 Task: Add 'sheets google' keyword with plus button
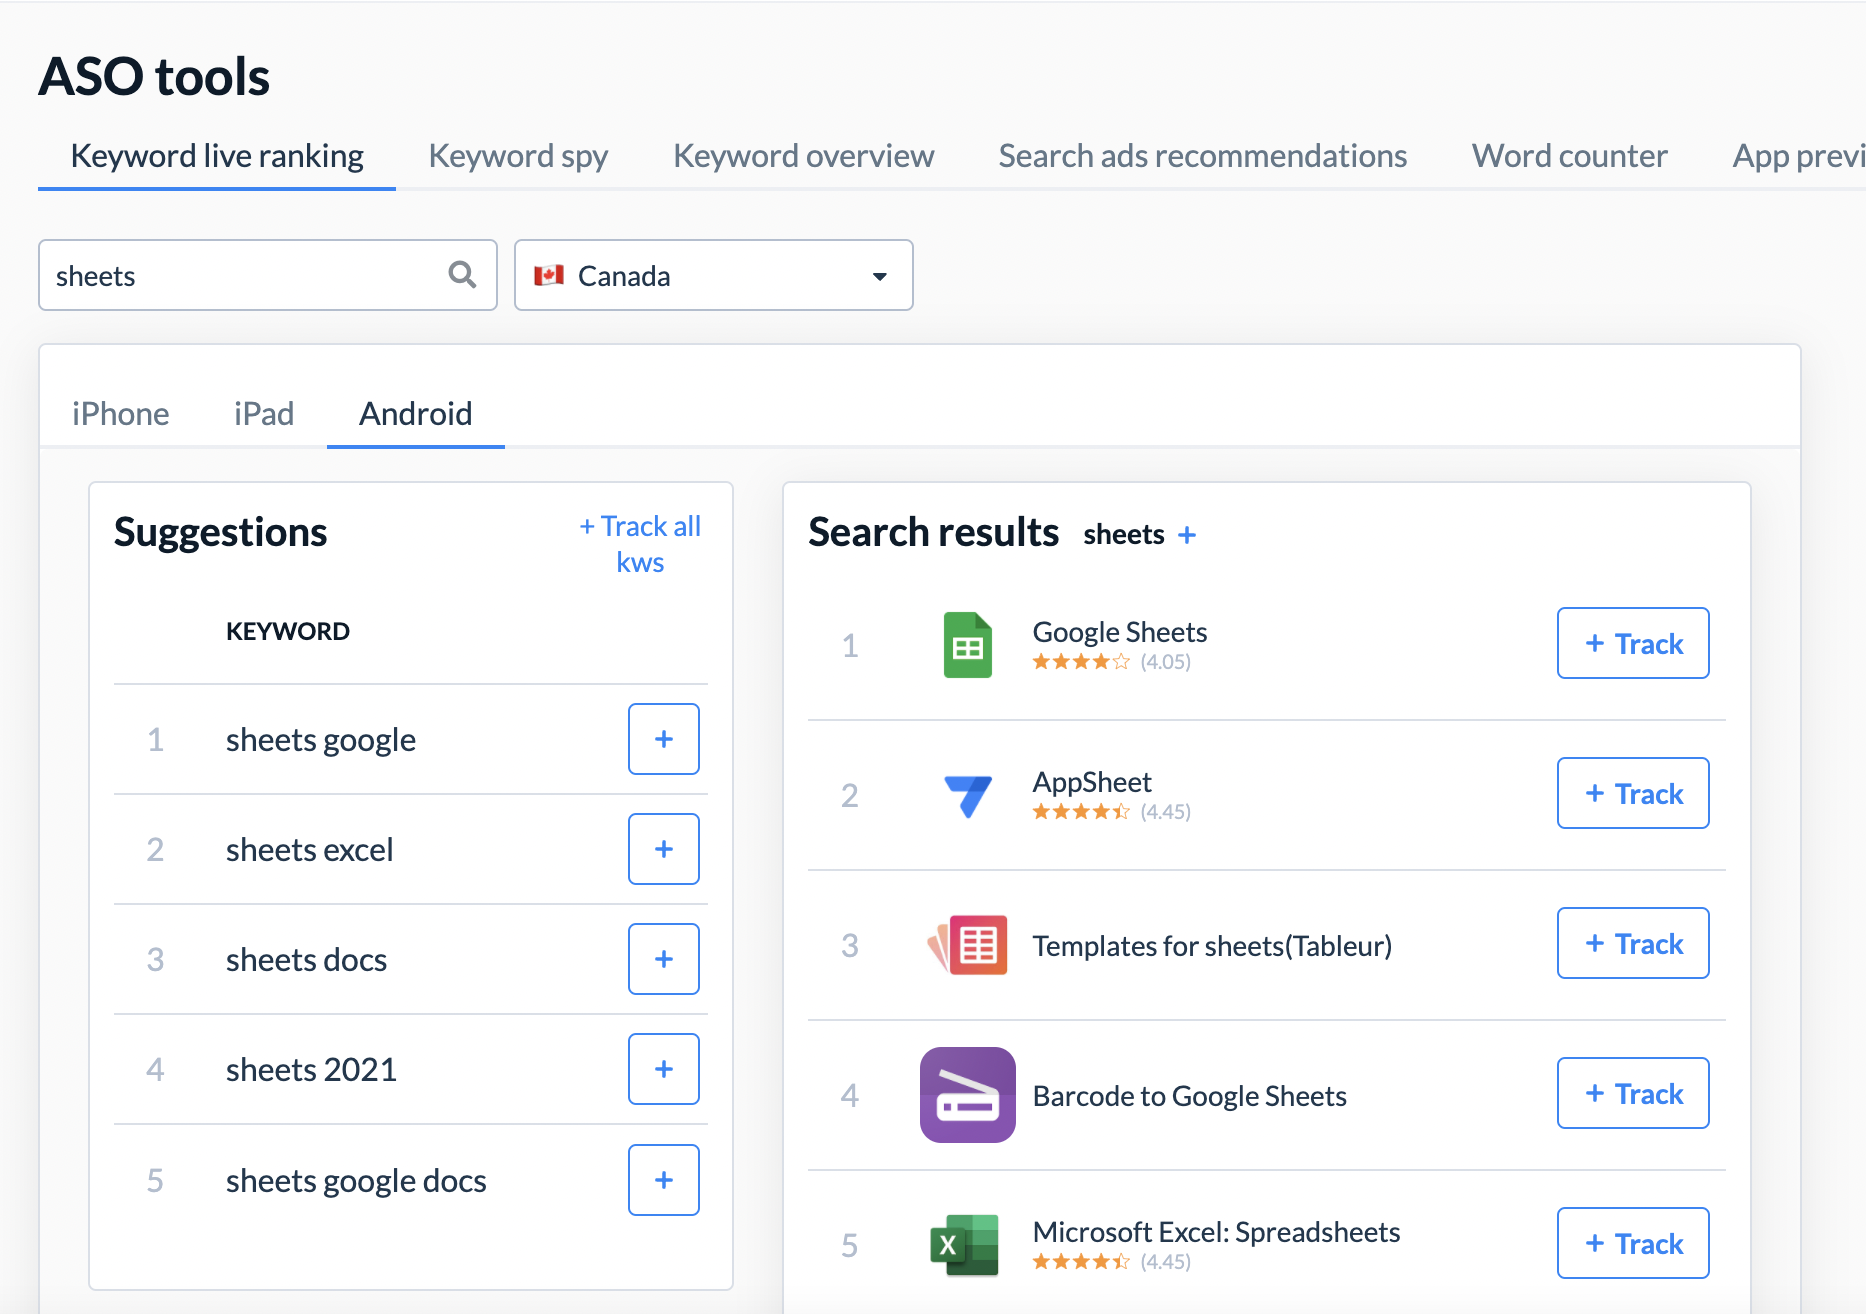[x=664, y=739]
